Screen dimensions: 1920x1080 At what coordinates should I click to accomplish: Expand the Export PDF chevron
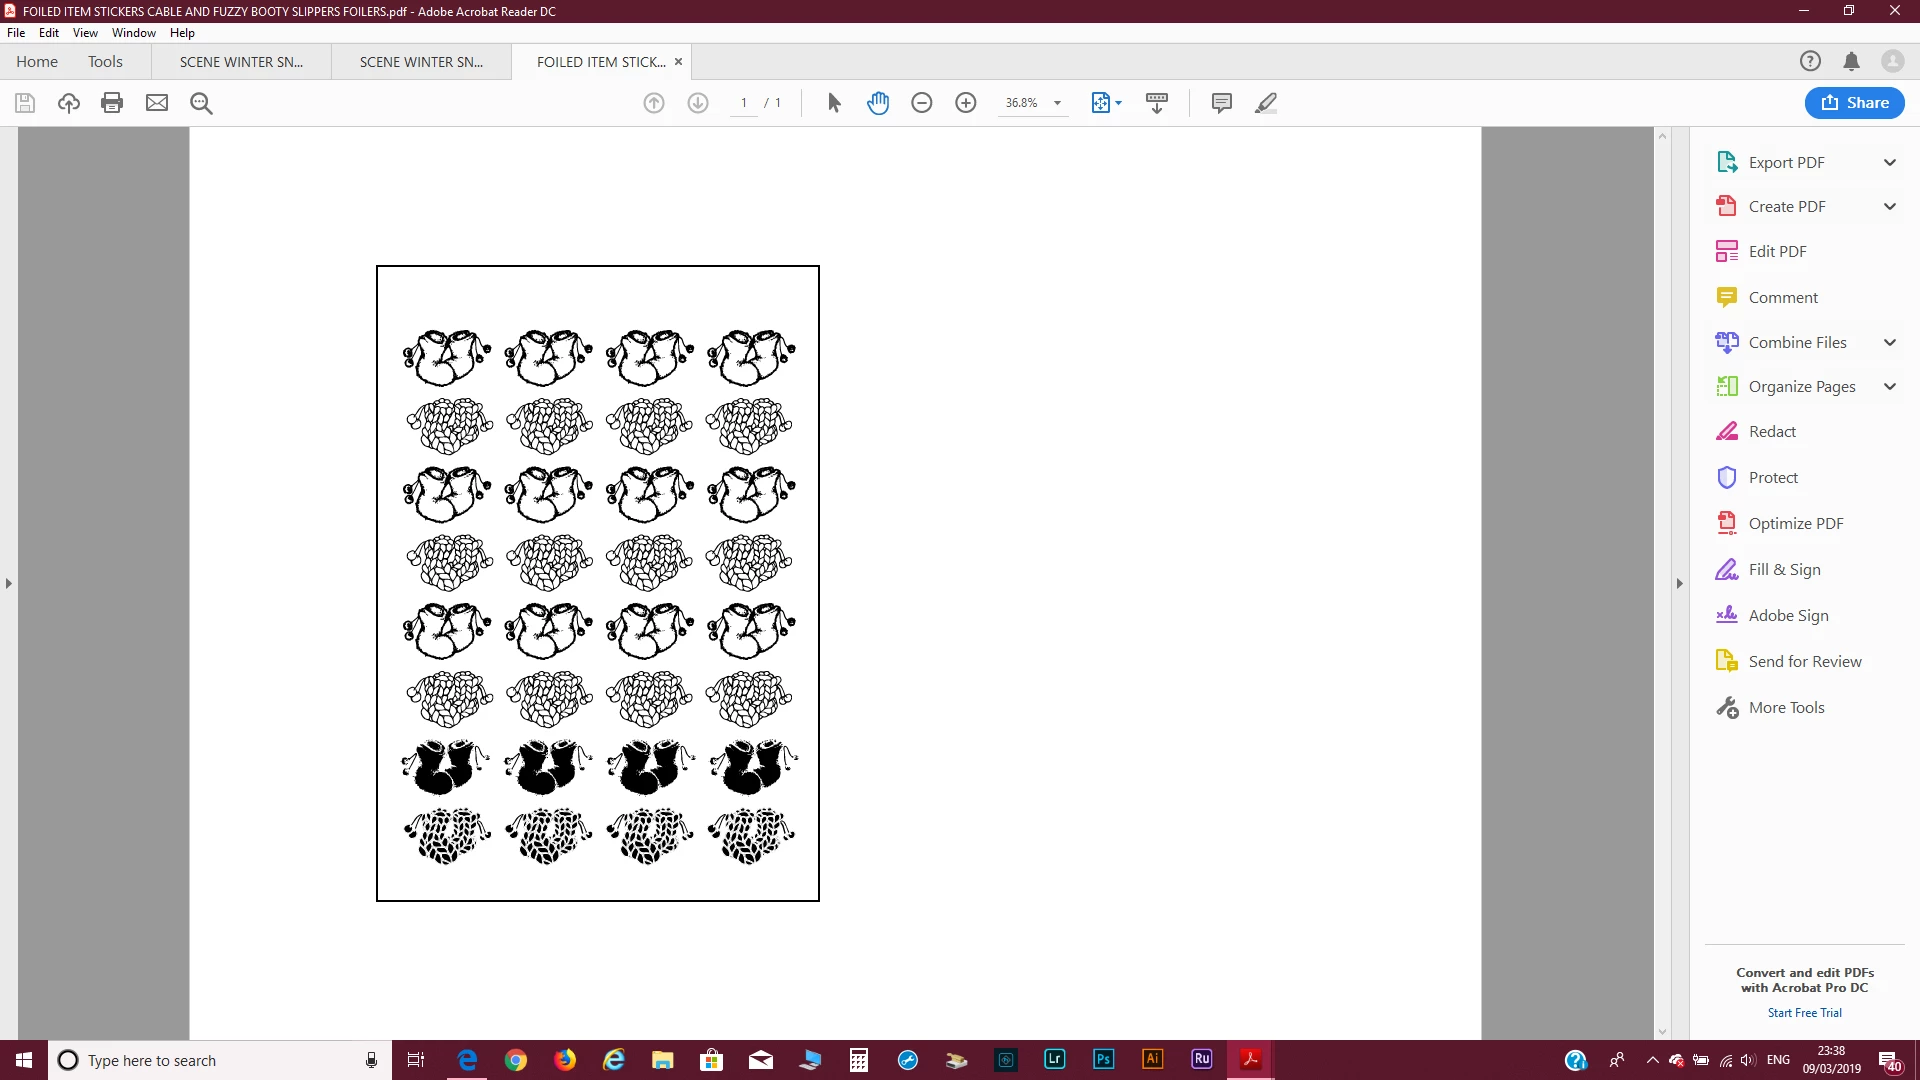tap(1890, 162)
